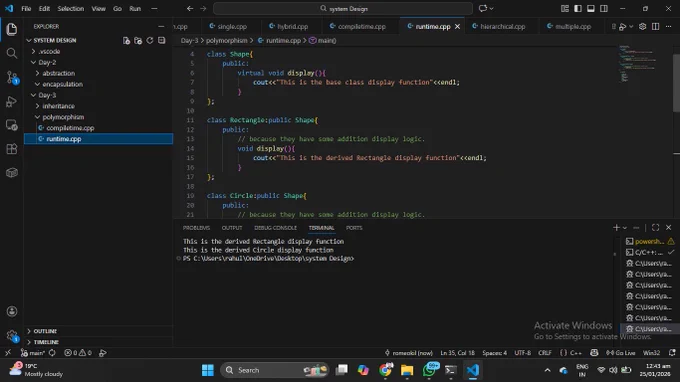Expand the Outline section

(x=98, y=331)
